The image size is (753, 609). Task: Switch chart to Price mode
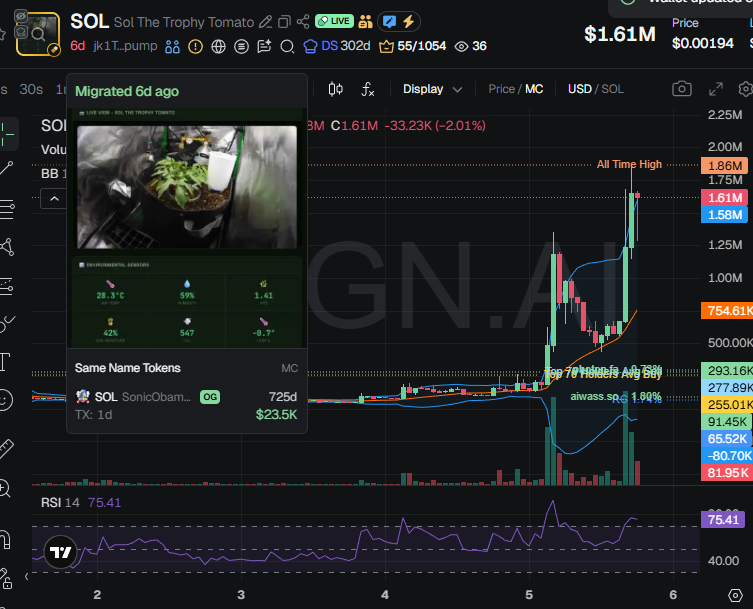501,89
